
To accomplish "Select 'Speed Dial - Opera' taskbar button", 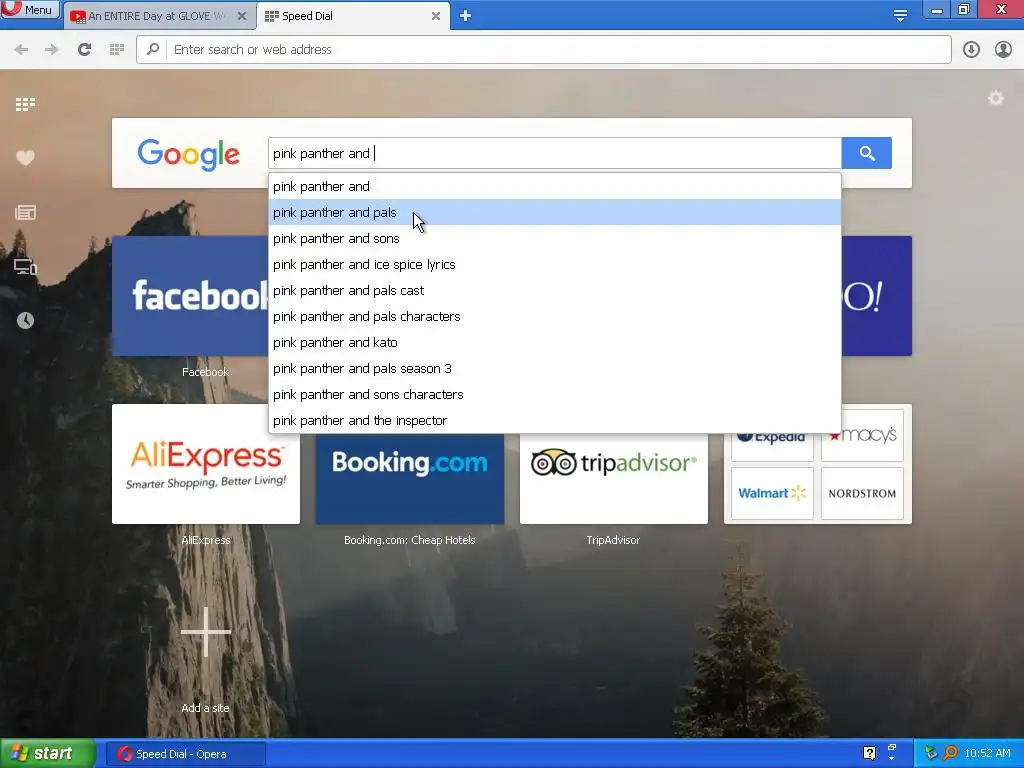I will click(185, 754).
